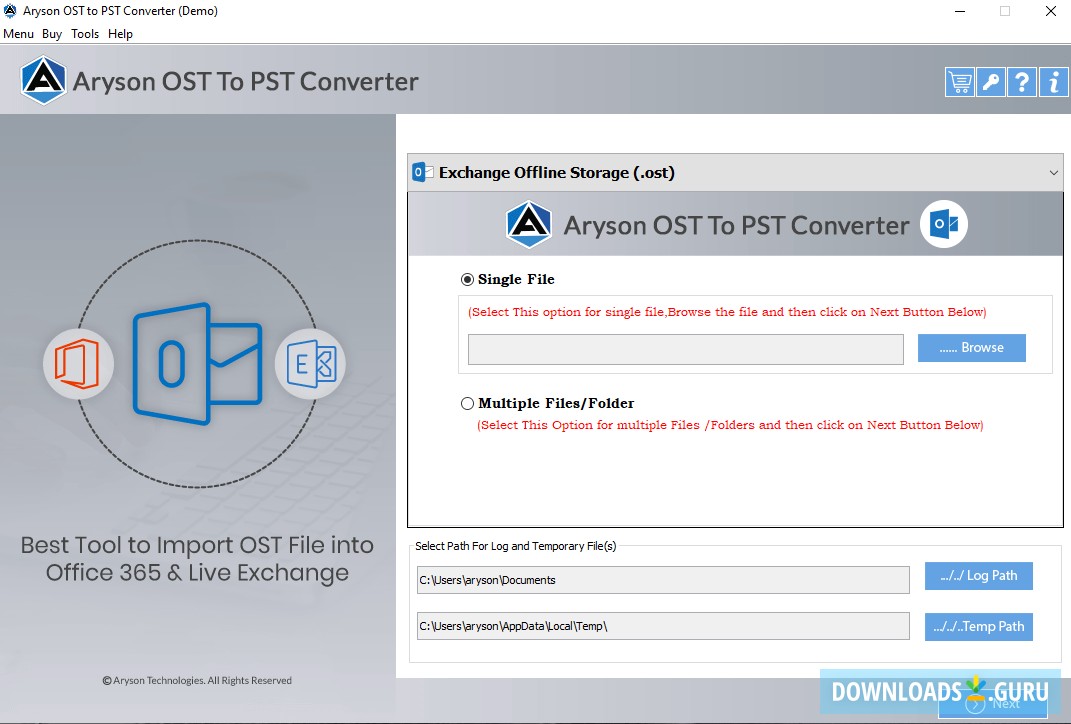Viewport: 1071px width, 724px height.
Task: Open the Buy menu
Action: pos(52,33)
